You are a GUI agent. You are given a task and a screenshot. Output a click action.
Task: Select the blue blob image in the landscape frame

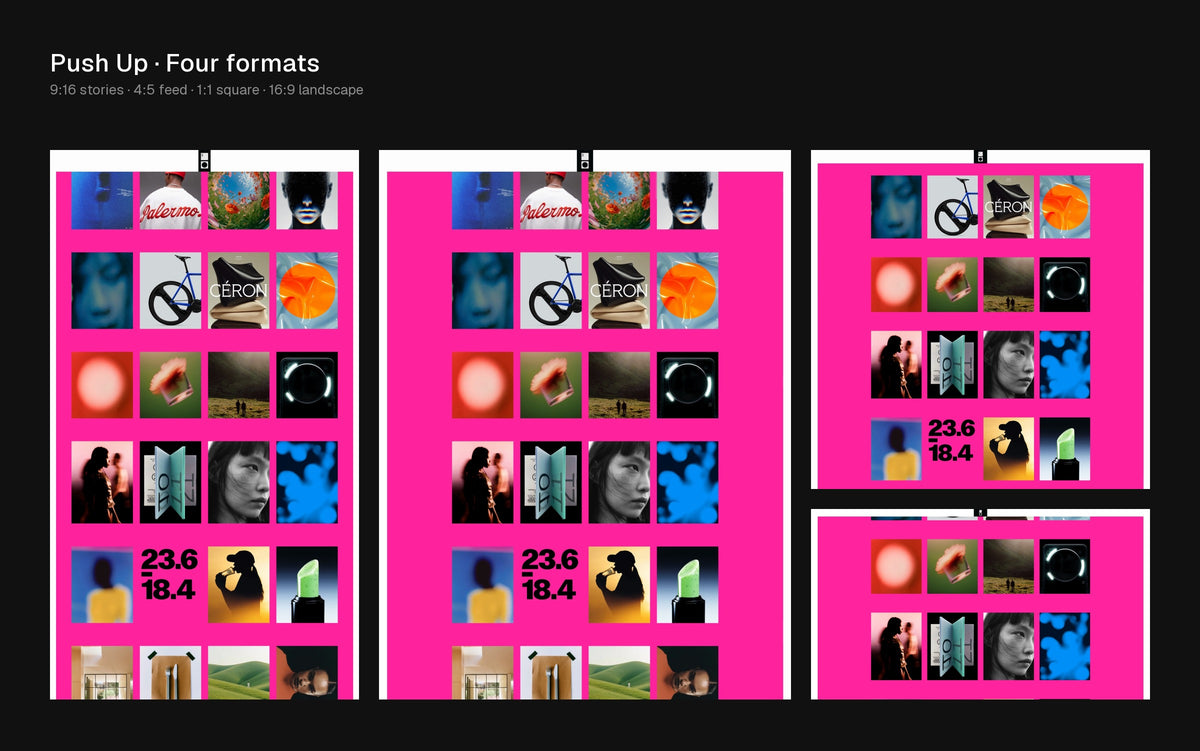(x=1065, y=646)
